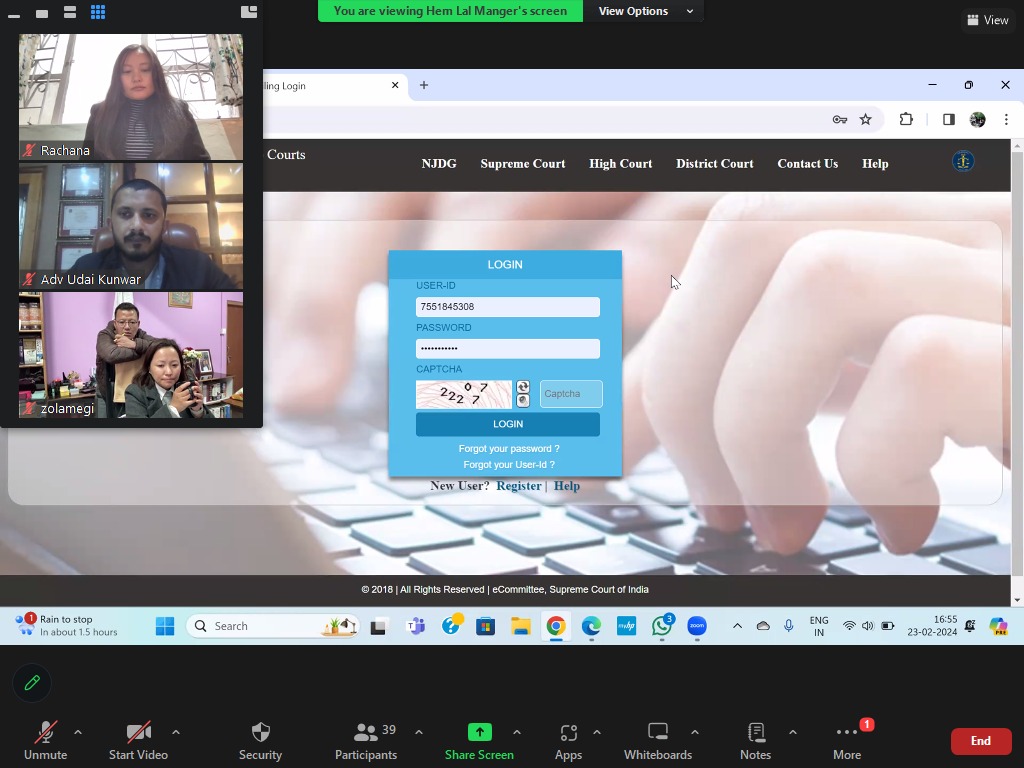Image resolution: width=1024 pixels, height=768 pixels.
Task: Bookmark the page with the star icon
Action: coord(865,120)
